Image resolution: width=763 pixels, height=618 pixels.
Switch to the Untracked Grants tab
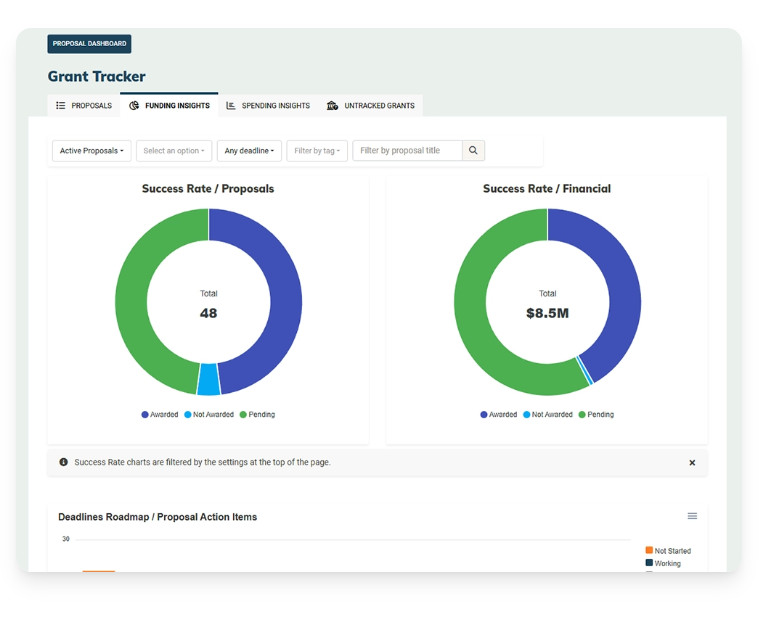point(370,106)
